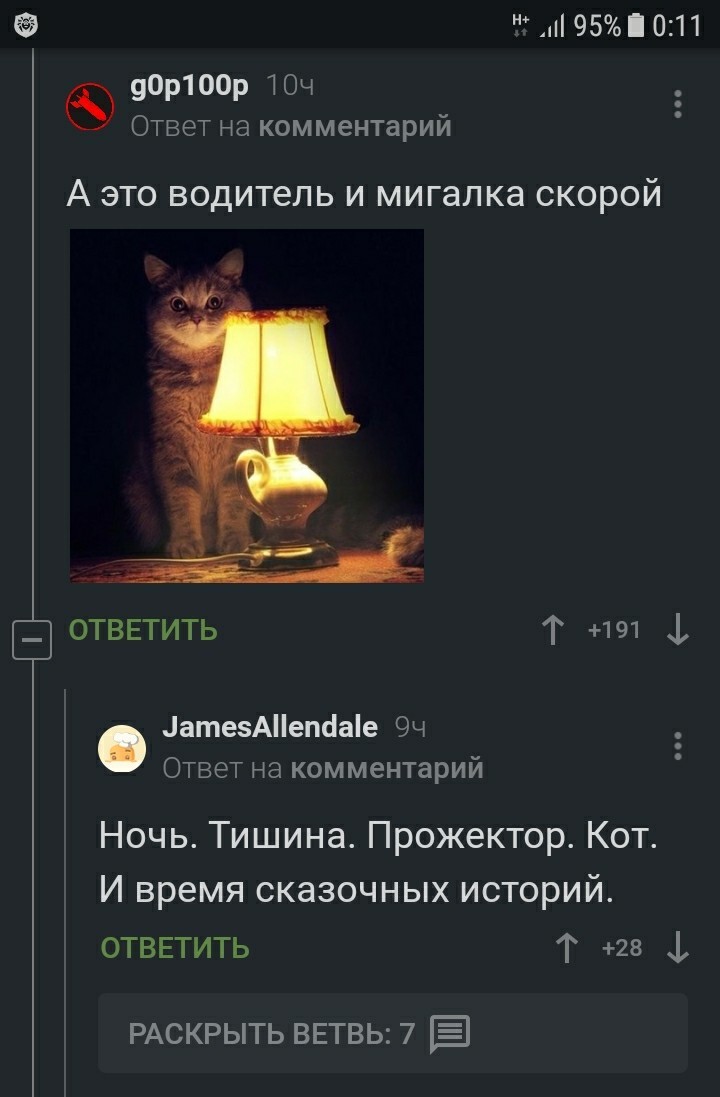Open g0p100p's profile by username

pyautogui.click(x=189, y=85)
